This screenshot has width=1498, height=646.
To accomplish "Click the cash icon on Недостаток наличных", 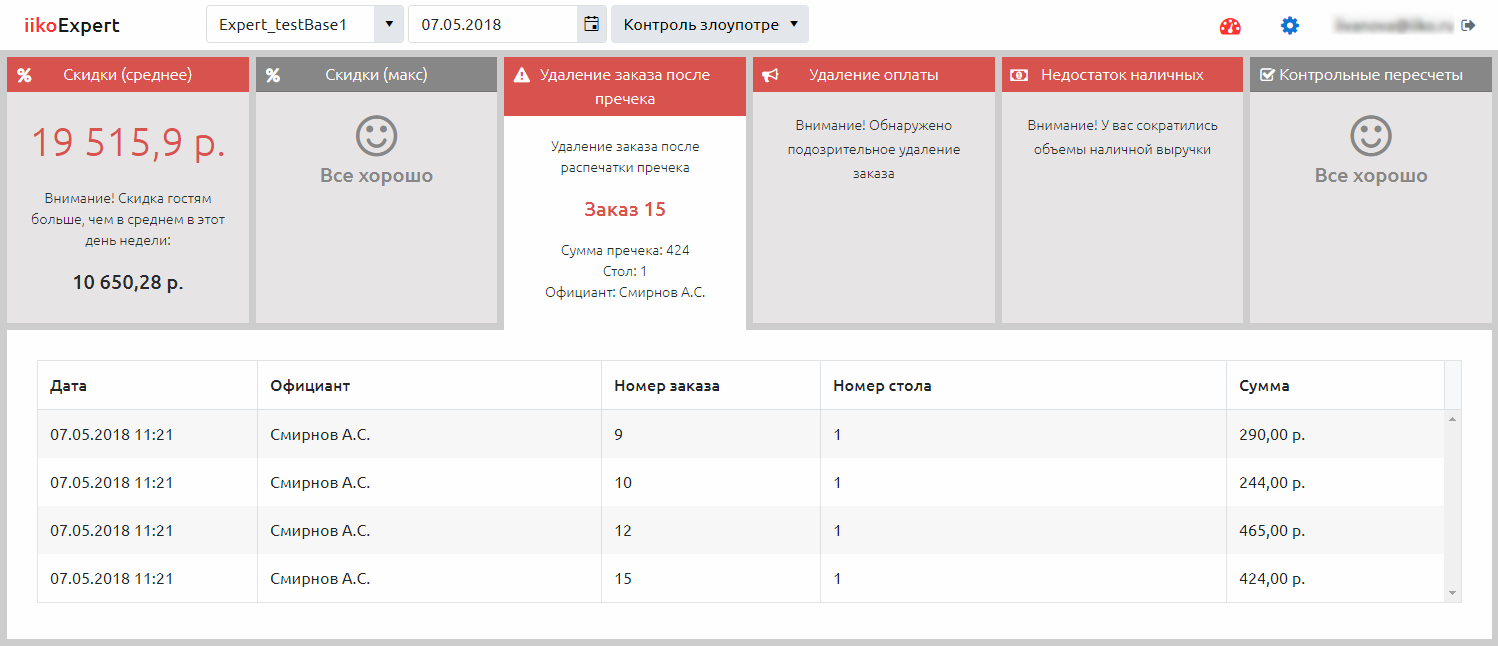I will point(1018,75).
